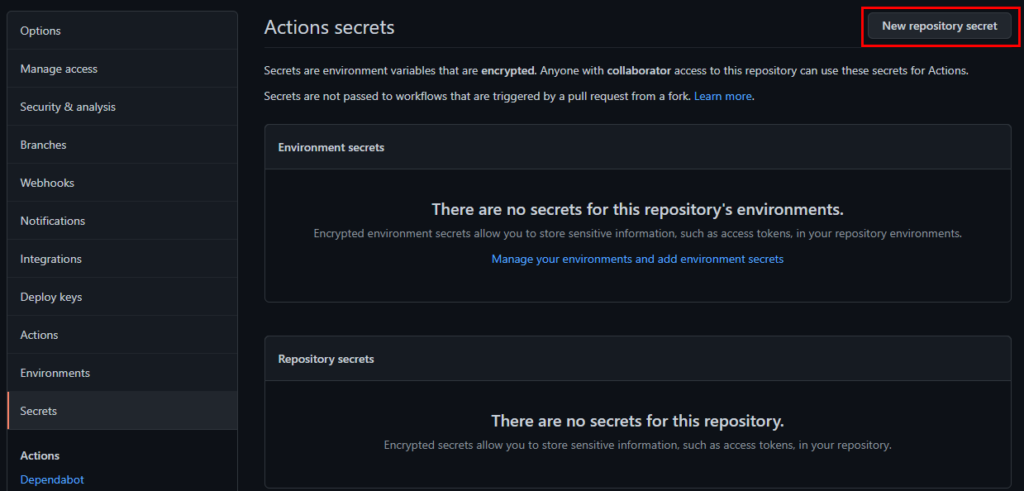Select the Deploy keys menu item
1024x491 pixels.
coord(51,297)
